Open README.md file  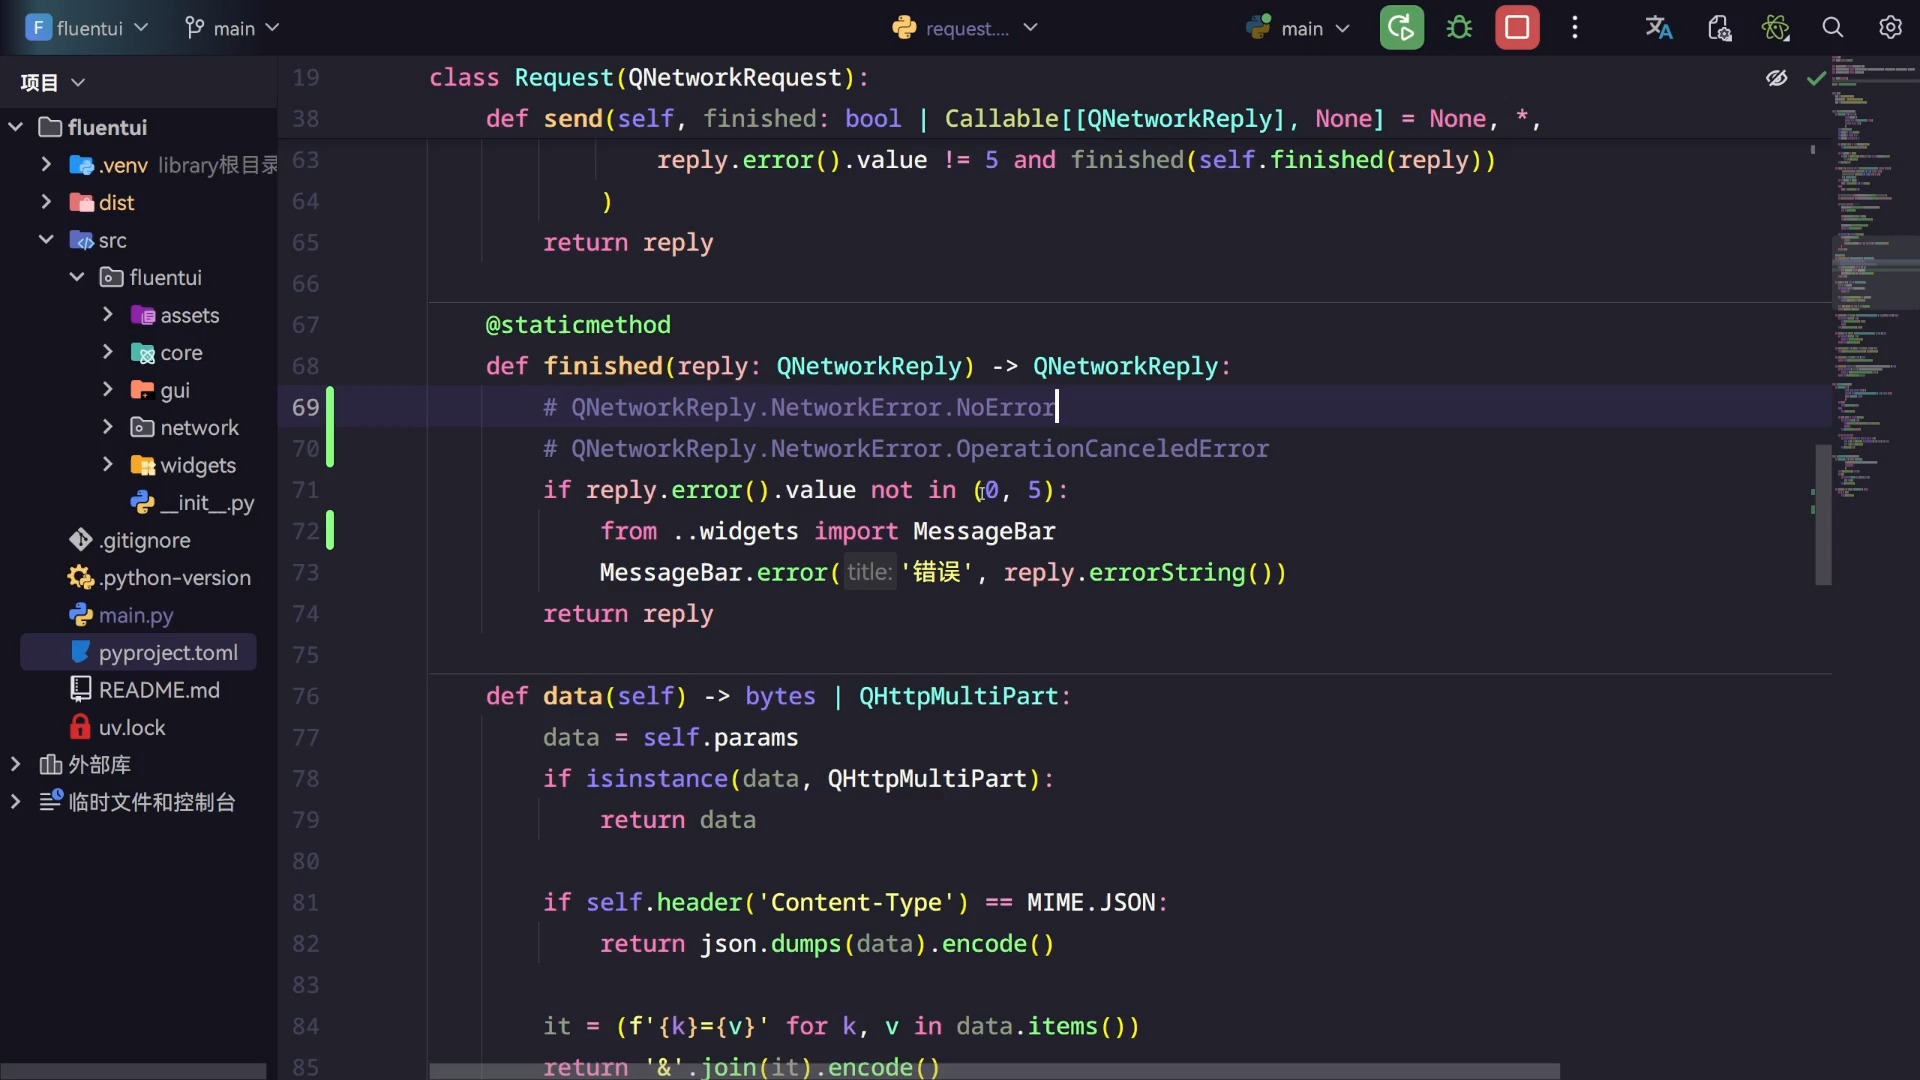(144, 690)
